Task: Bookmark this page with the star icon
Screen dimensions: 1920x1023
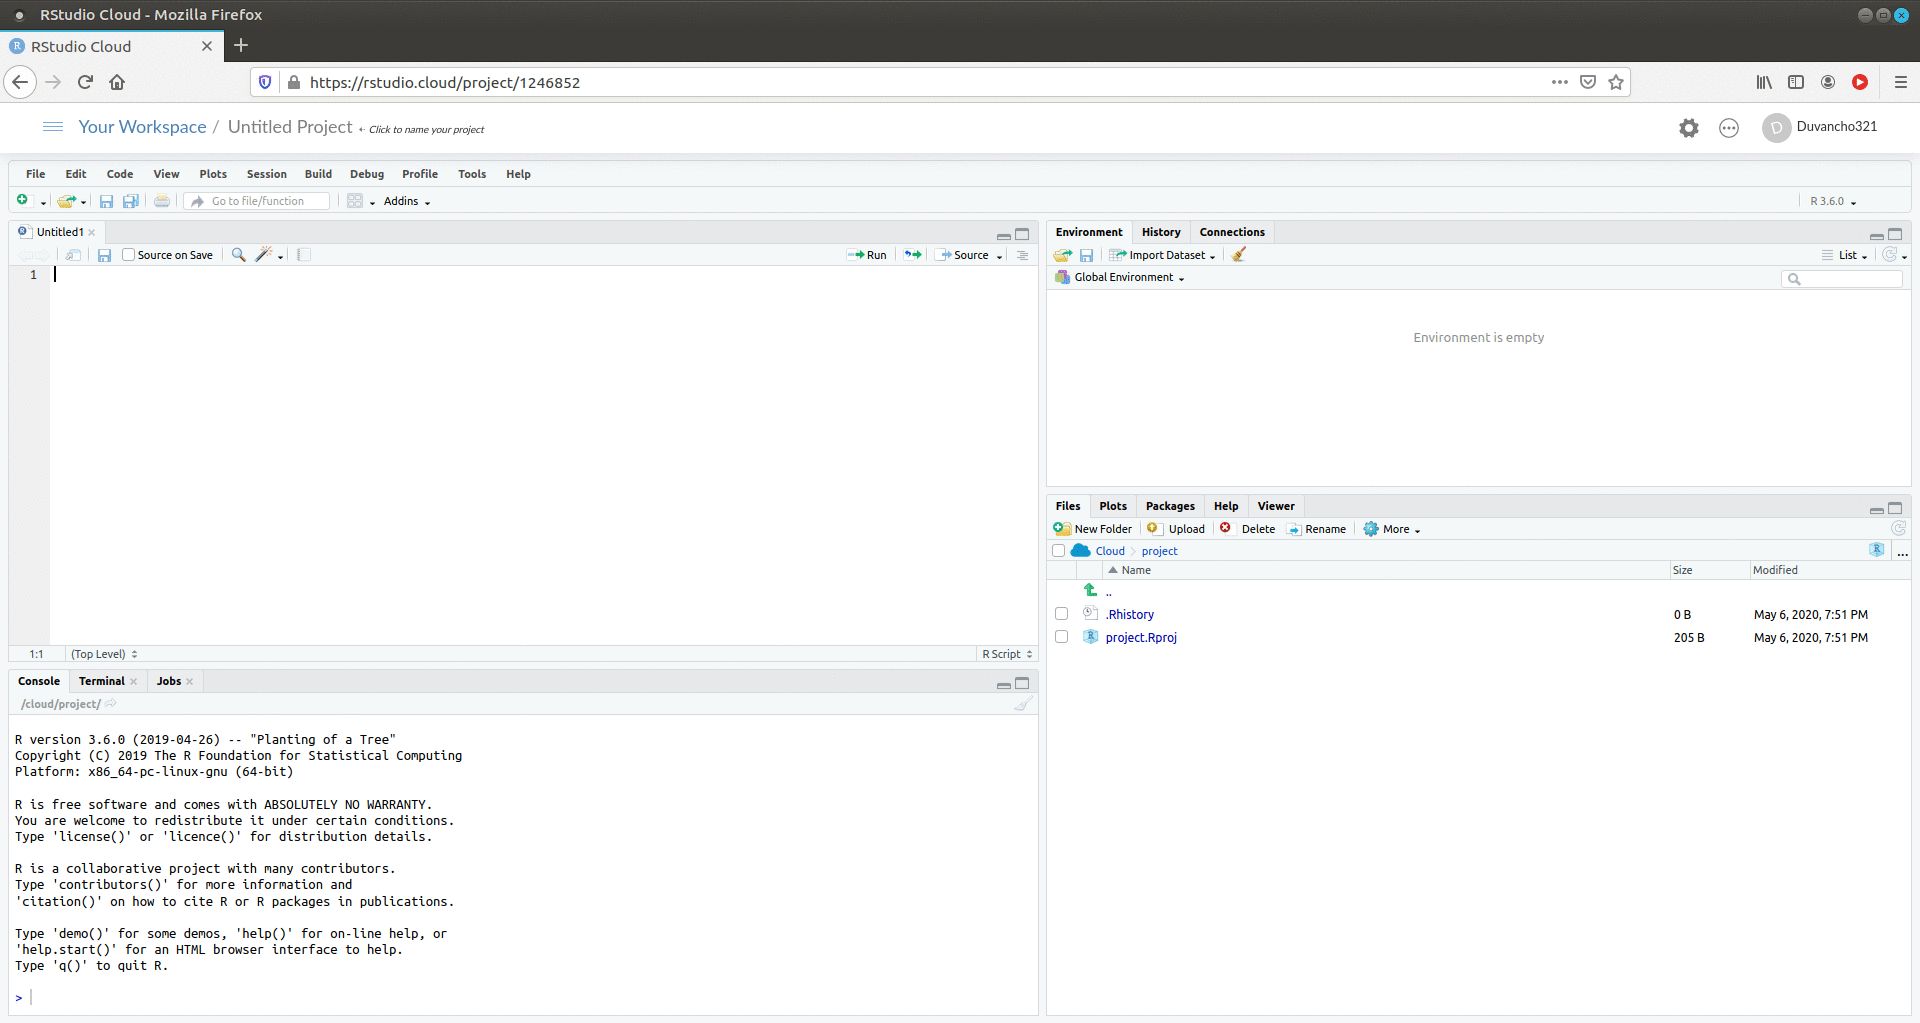Action: click(1616, 82)
